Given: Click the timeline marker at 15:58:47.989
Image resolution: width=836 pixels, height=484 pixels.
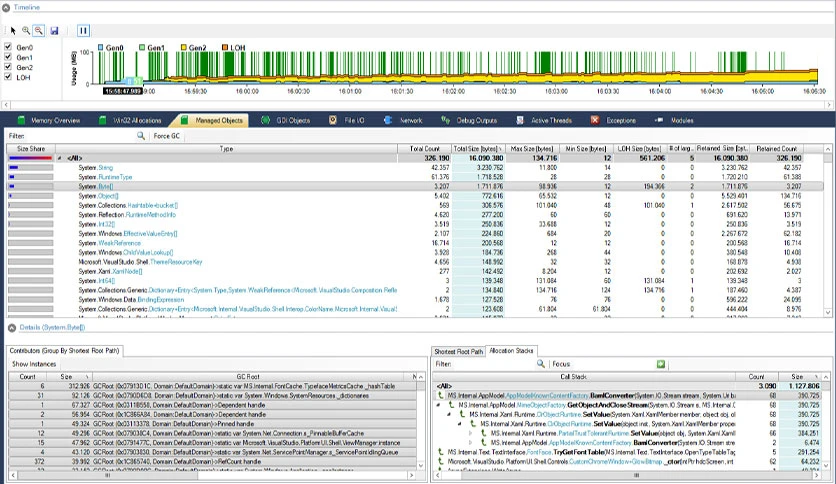Looking at the screenshot, I should [123, 91].
